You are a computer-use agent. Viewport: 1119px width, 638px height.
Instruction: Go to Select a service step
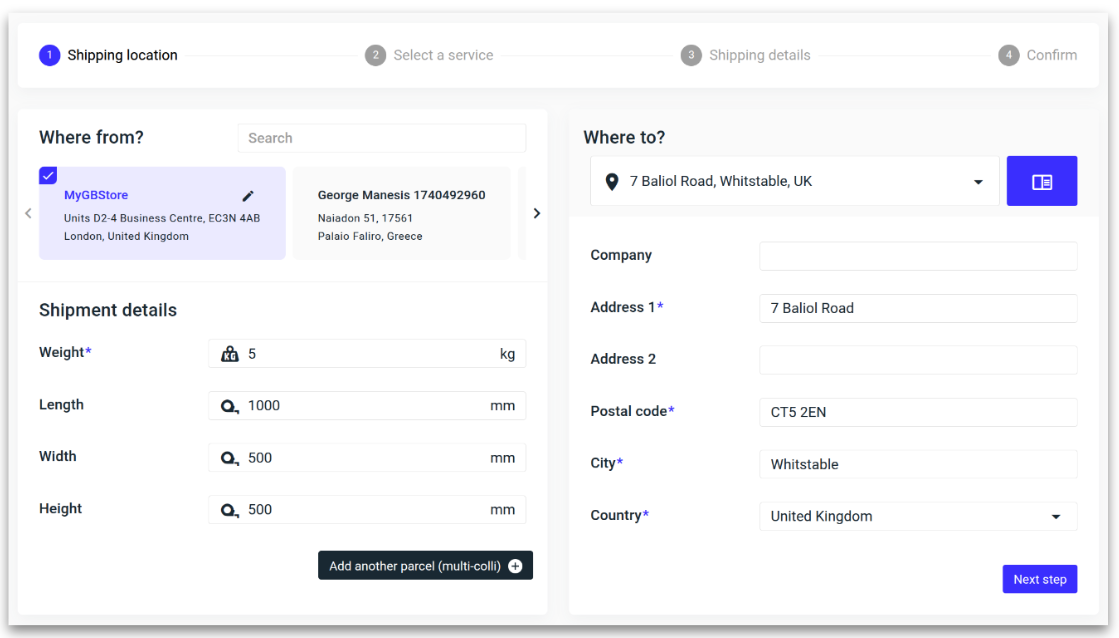430,55
